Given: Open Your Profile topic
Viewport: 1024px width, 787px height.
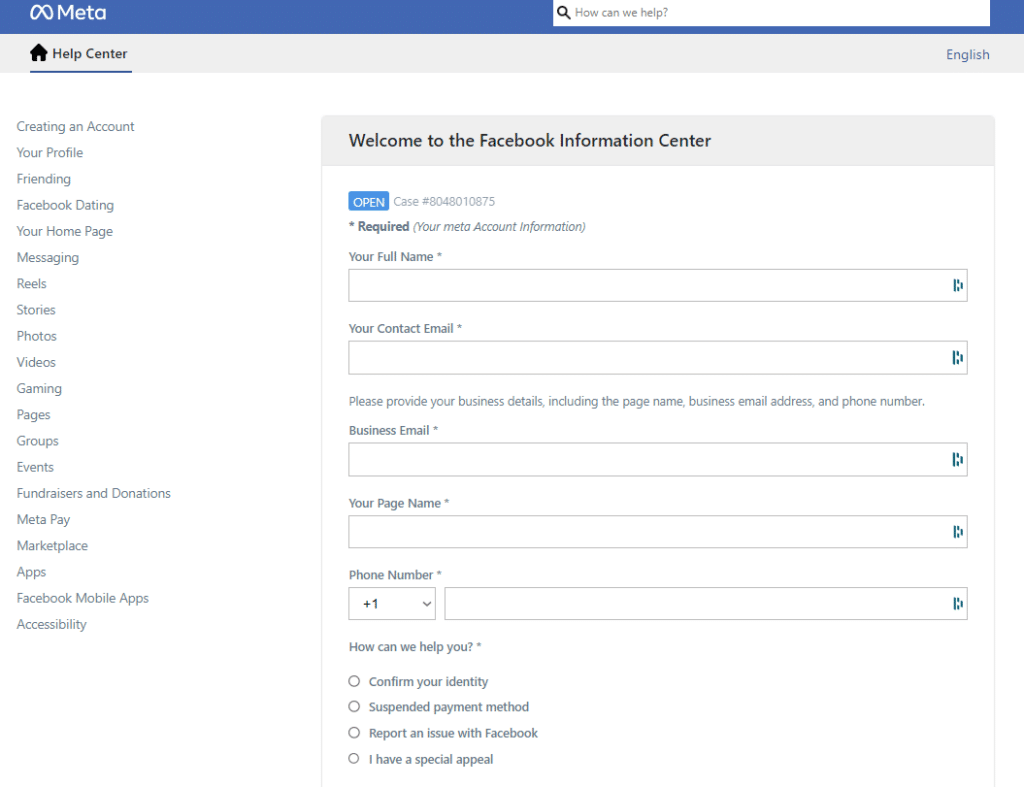Looking at the screenshot, I should click(50, 152).
